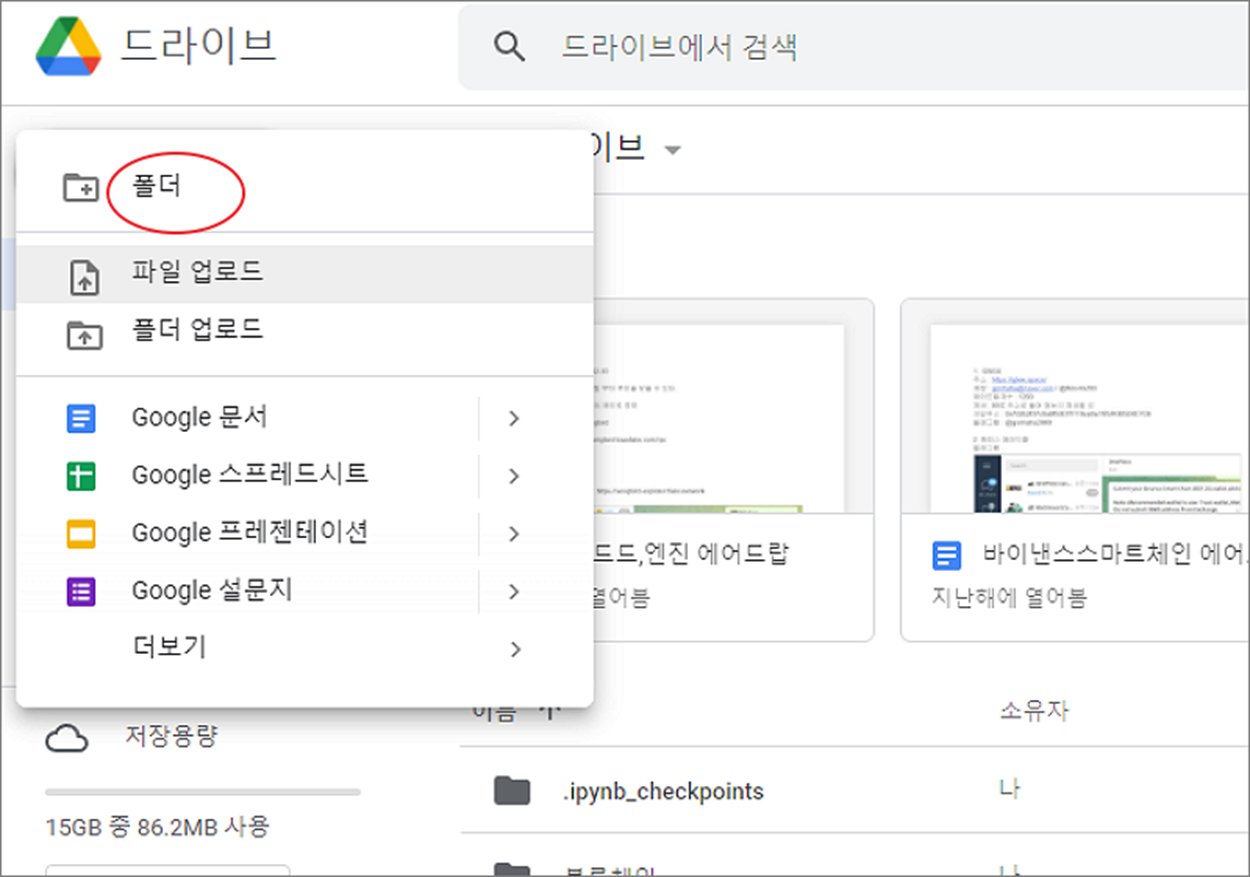Screen dimensions: 1250x877
Task: Choose 폴더 업로드 from the menu
Action: (x=305, y=331)
